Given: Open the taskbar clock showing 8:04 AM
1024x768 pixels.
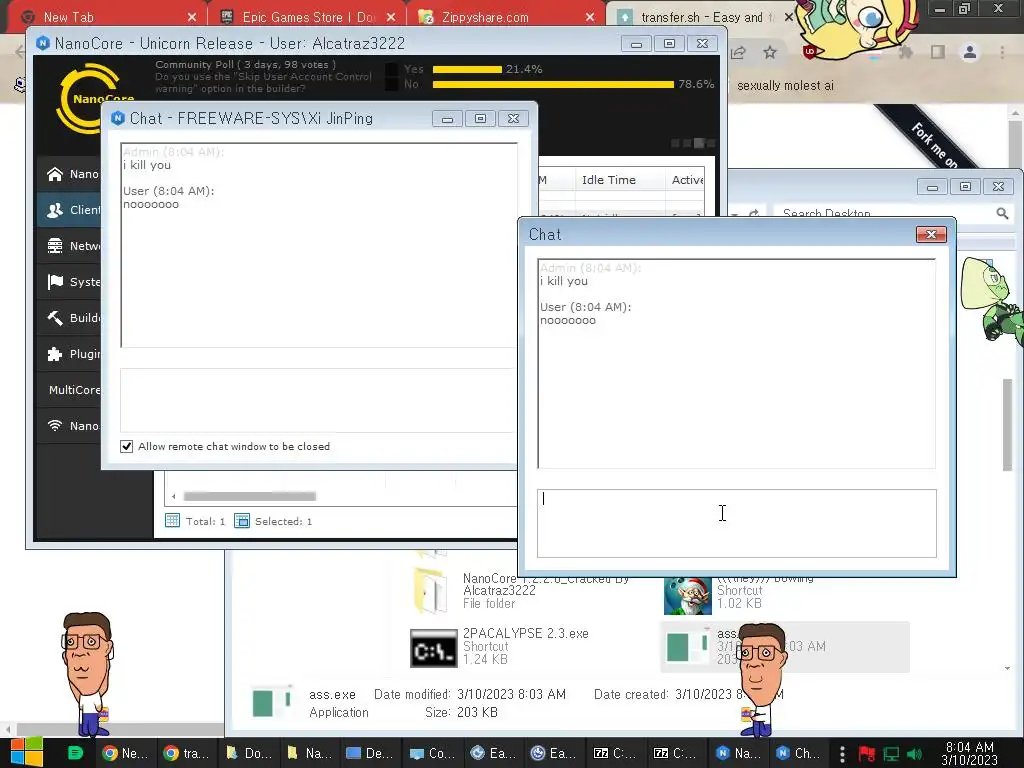Looking at the screenshot, I should [970, 753].
